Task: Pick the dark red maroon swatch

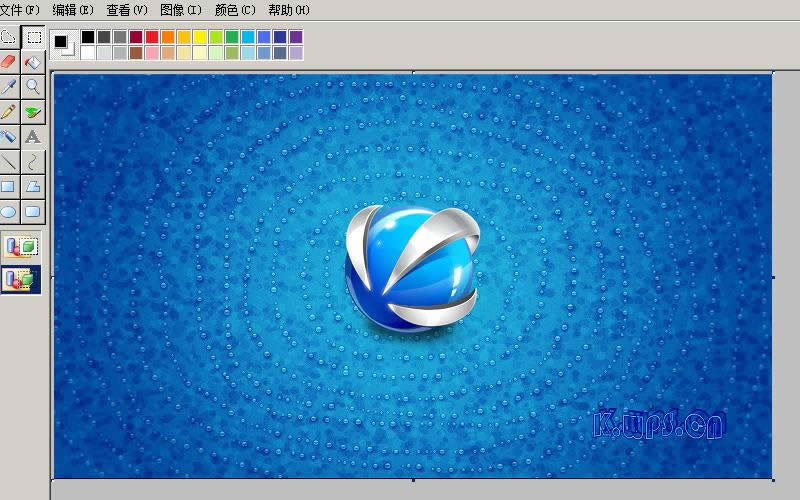Action: pyautogui.click(x=136, y=37)
